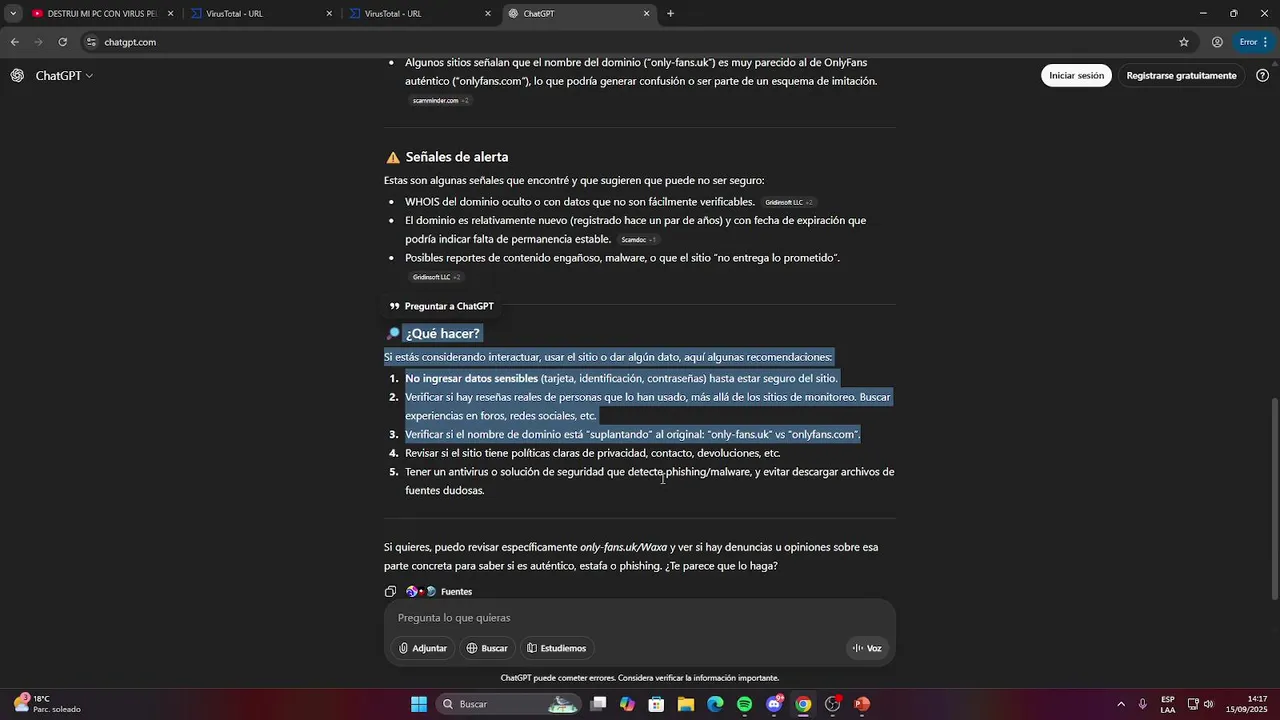
Task: Go forward with the browser forward arrow
Action: pos(38,42)
